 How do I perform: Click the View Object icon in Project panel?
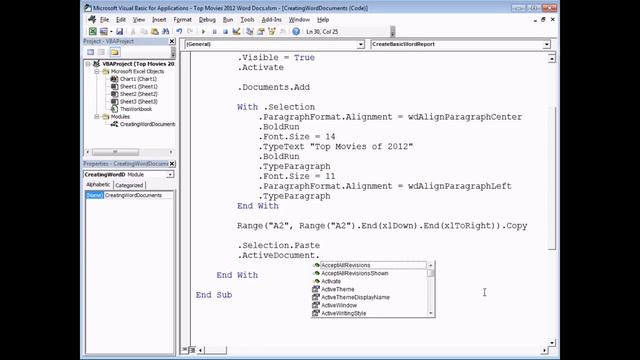point(101,52)
